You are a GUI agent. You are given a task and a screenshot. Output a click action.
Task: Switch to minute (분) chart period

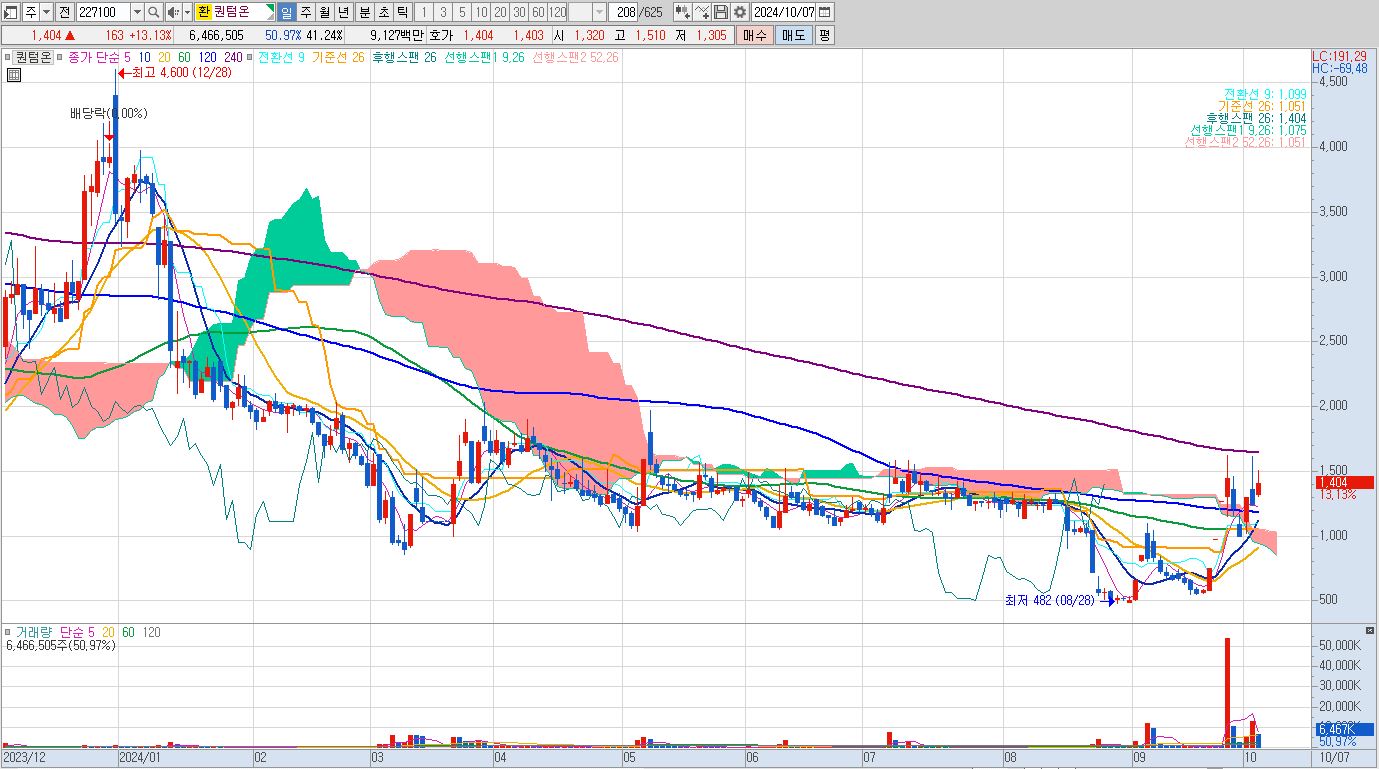[x=363, y=12]
